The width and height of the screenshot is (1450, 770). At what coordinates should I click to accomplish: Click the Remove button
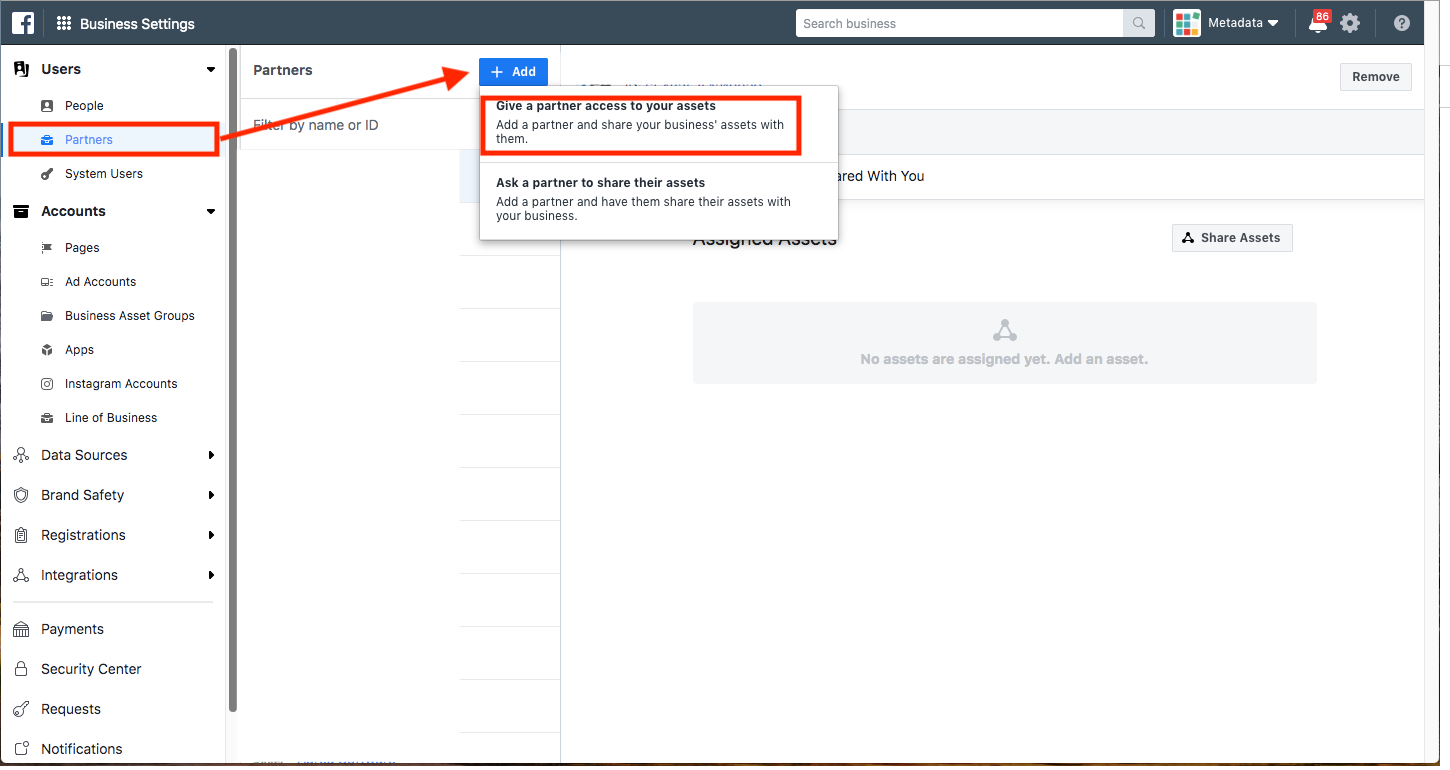[1375, 77]
